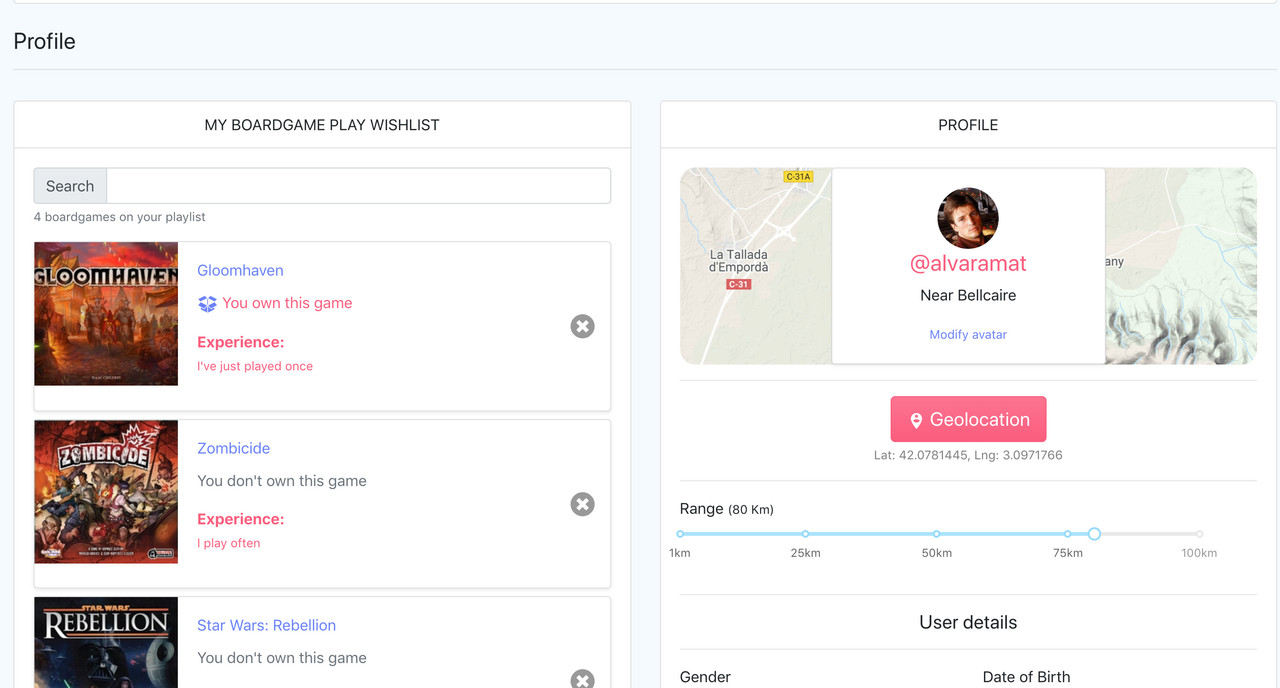Click the Lat/Lng coordinates text
Screen dimensions: 1280x688
[968, 455]
